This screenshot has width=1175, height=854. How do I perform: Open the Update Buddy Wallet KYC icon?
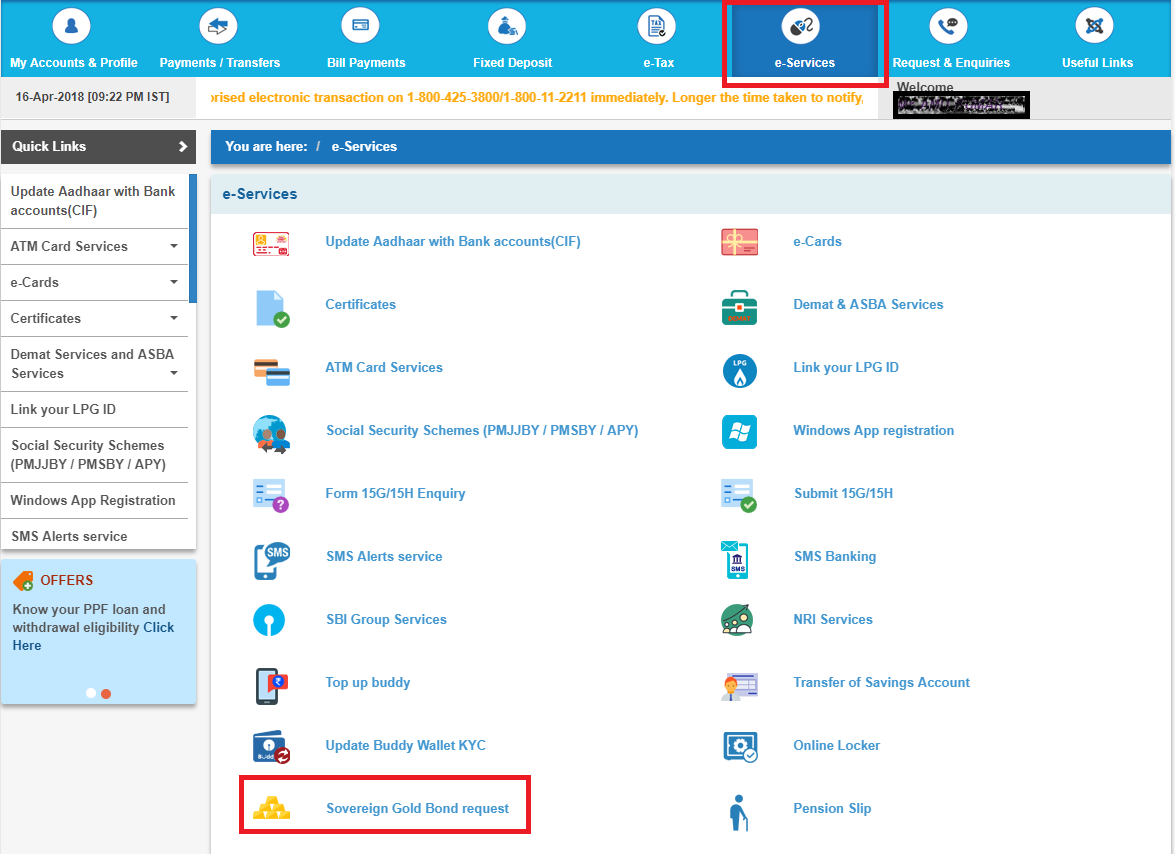click(271, 747)
